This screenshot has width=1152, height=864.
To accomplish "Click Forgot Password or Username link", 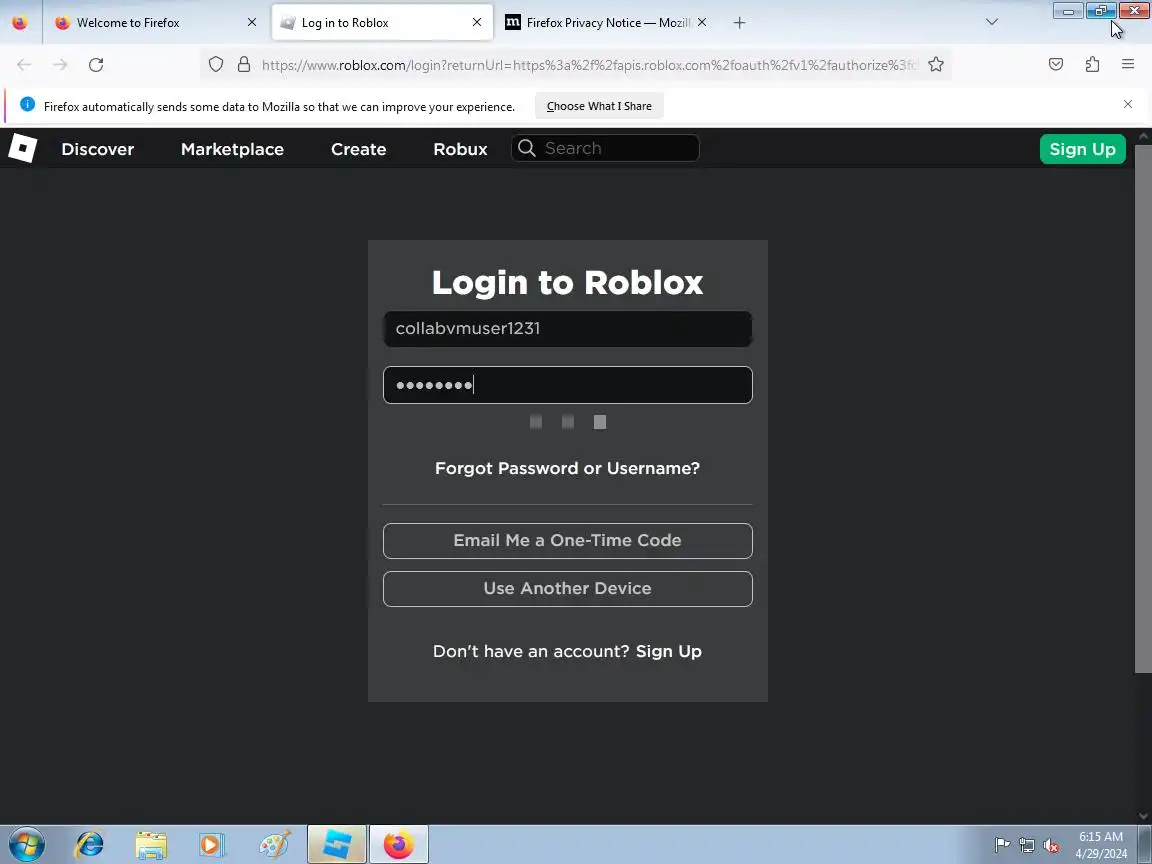I will point(567,468).
